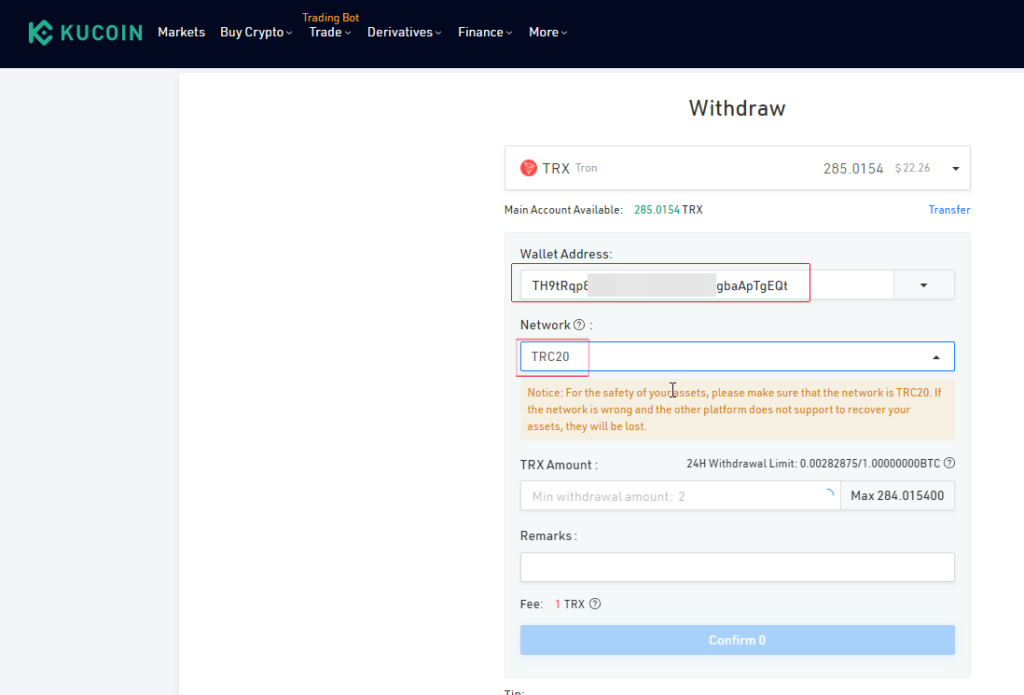The height and width of the screenshot is (695, 1024).
Task: Click the help icon beside Fee
Action: coord(595,604)
